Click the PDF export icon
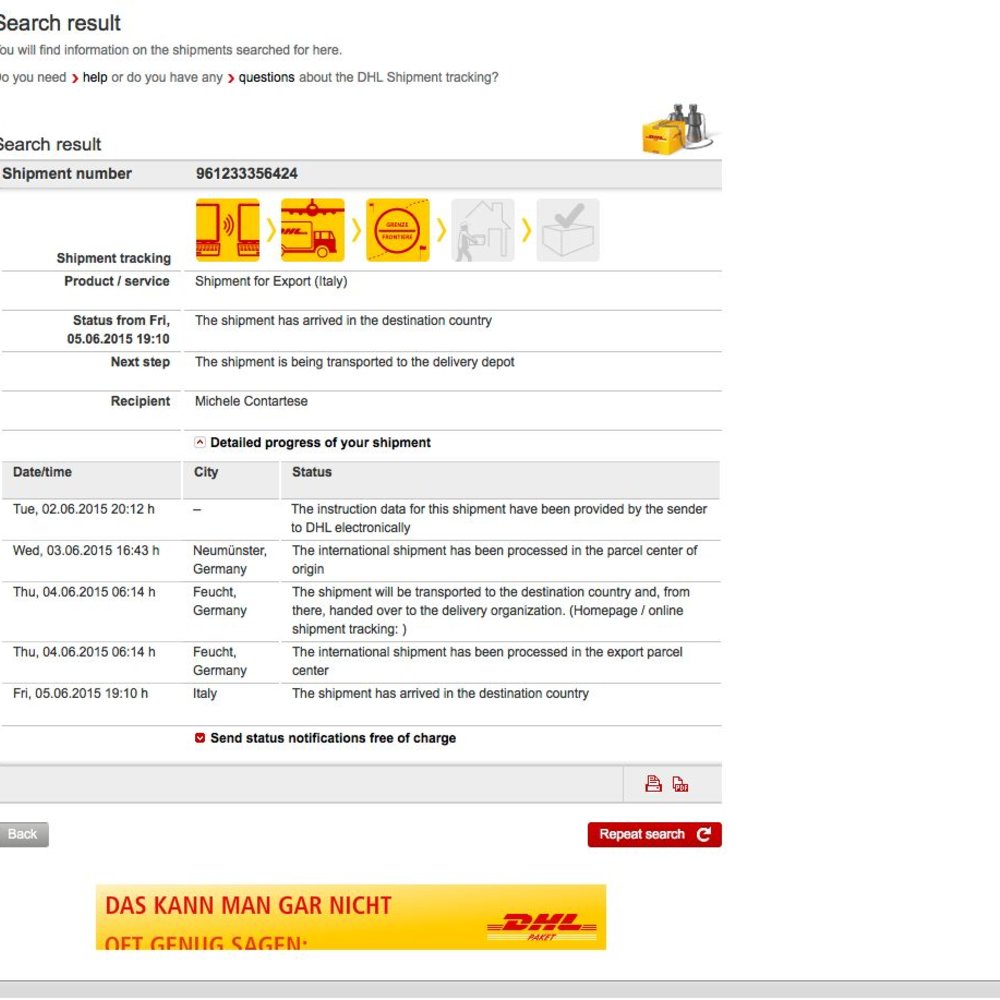This screenshot has height=1000, width=1000. point(680,784)
